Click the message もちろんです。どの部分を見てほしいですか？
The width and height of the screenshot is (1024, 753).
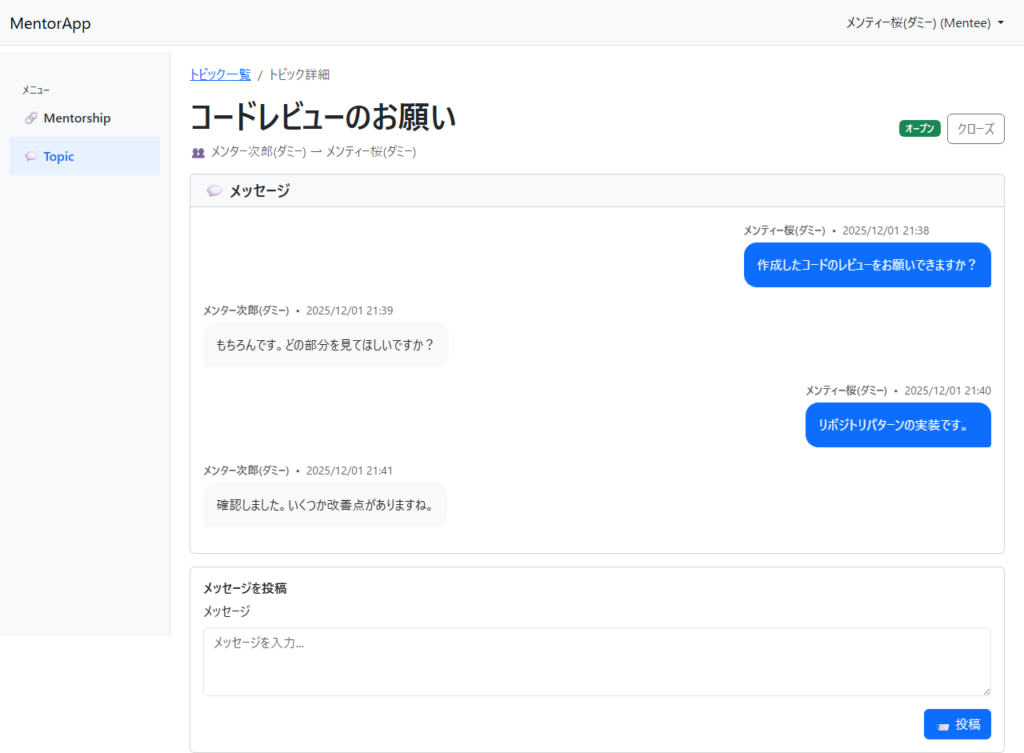click(x=325, y=345)
